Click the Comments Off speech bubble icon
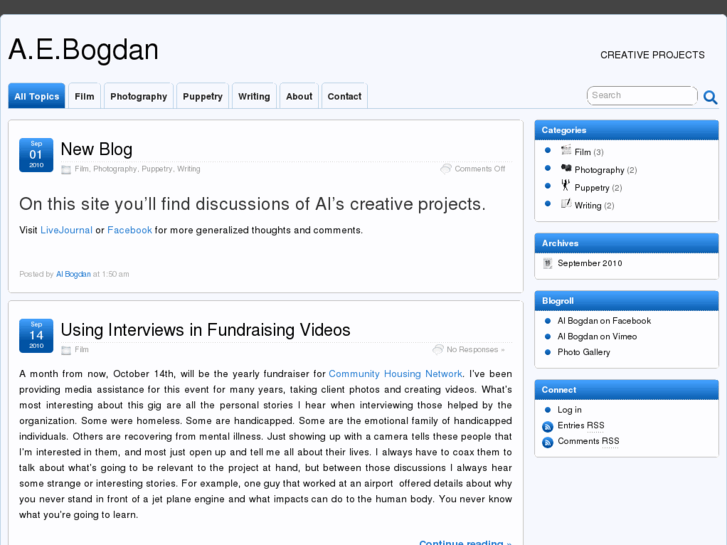727x545 pixels. coord(446,169)
